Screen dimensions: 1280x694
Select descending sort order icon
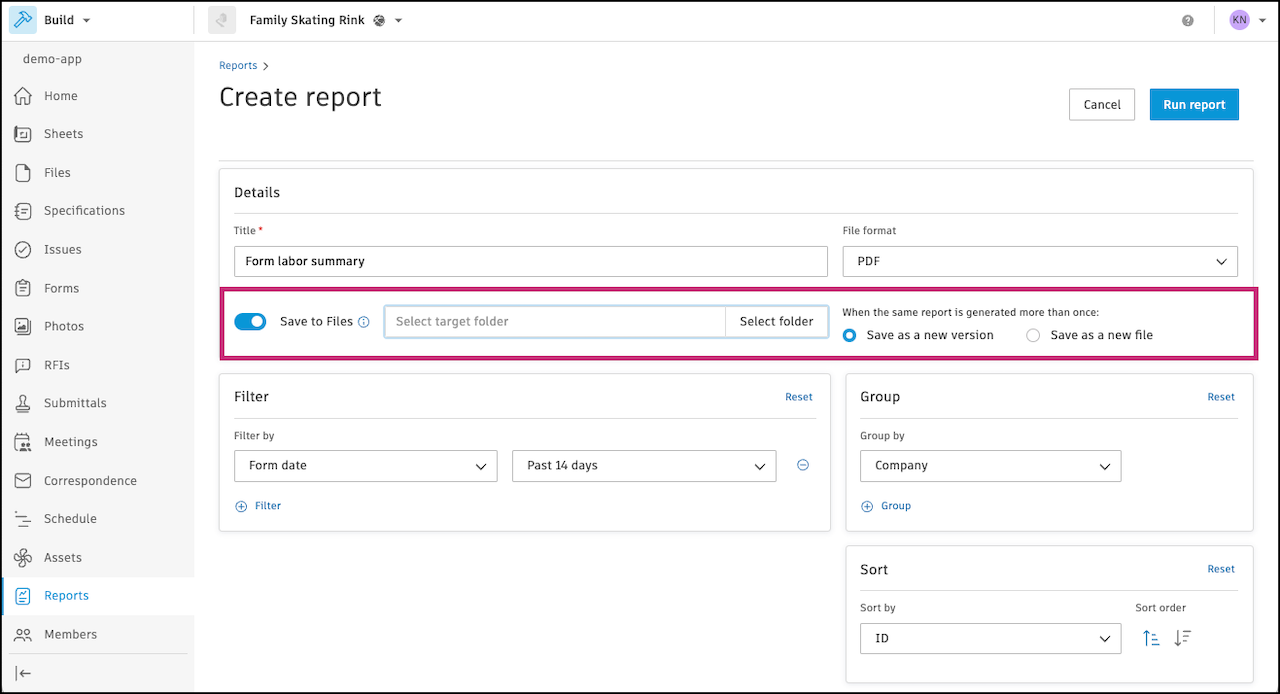(1182, 638)
